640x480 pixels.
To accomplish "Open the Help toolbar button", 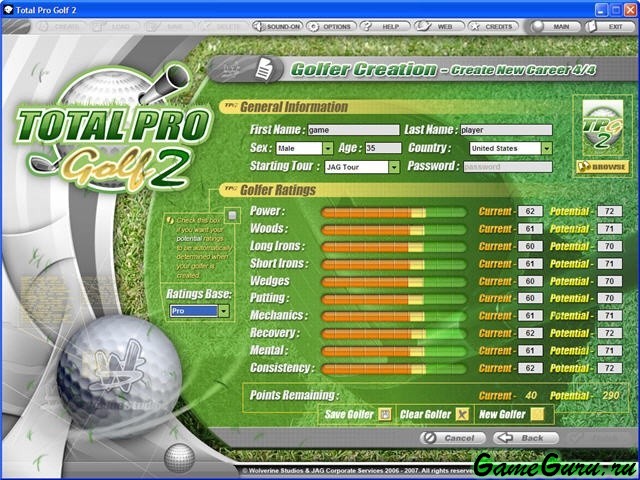I will 385,27.
